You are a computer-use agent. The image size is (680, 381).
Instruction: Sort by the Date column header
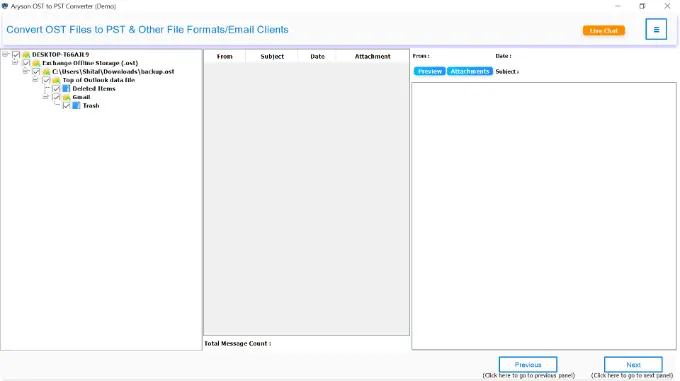pos(317,56)
